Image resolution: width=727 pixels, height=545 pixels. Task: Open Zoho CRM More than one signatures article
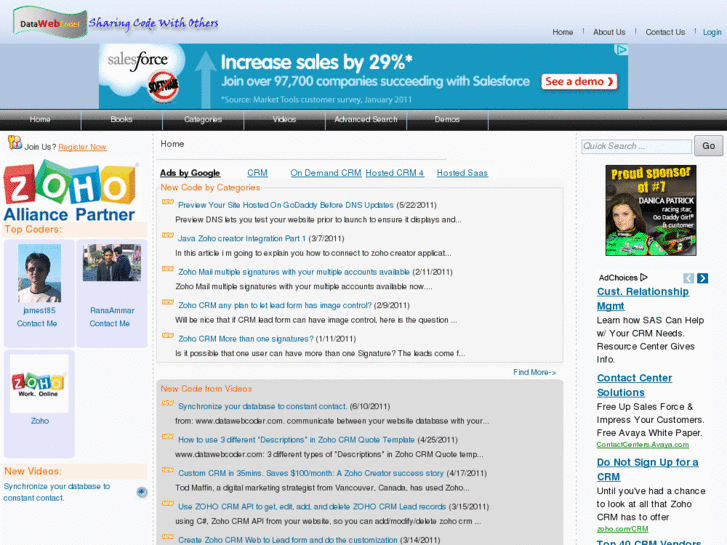tap(246, 339)
